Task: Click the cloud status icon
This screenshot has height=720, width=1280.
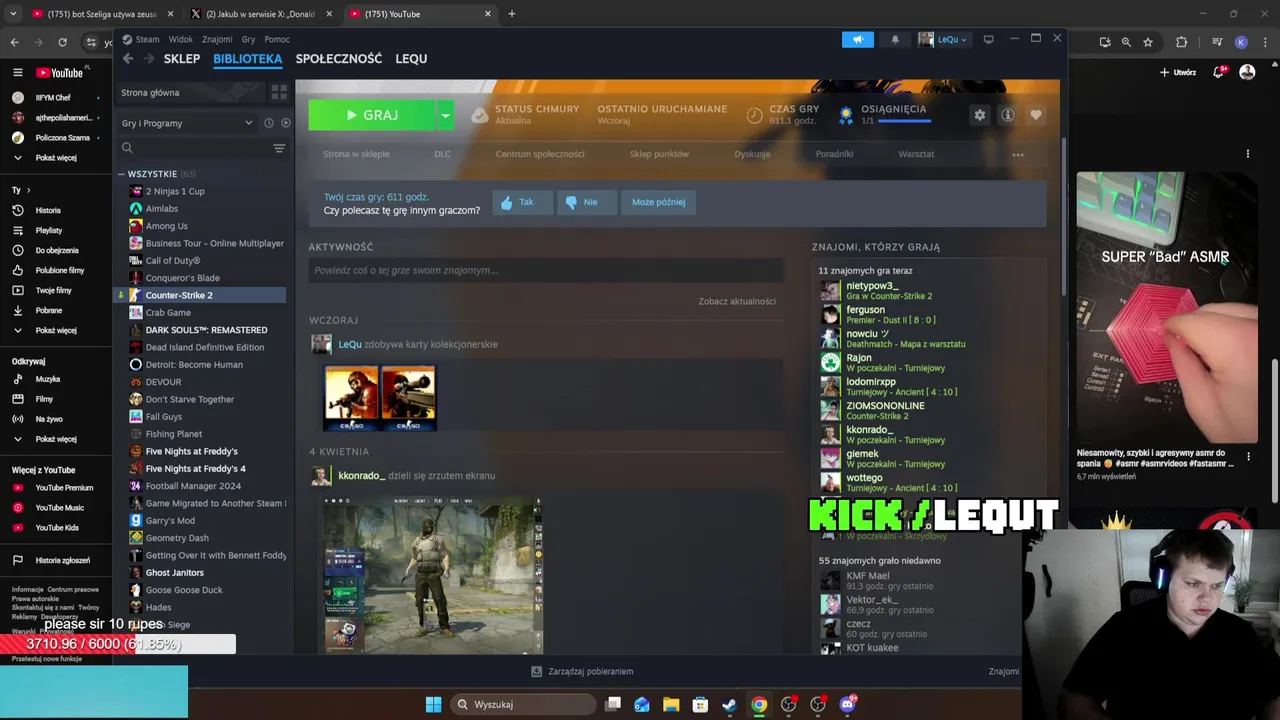Action: click(480, 115)
